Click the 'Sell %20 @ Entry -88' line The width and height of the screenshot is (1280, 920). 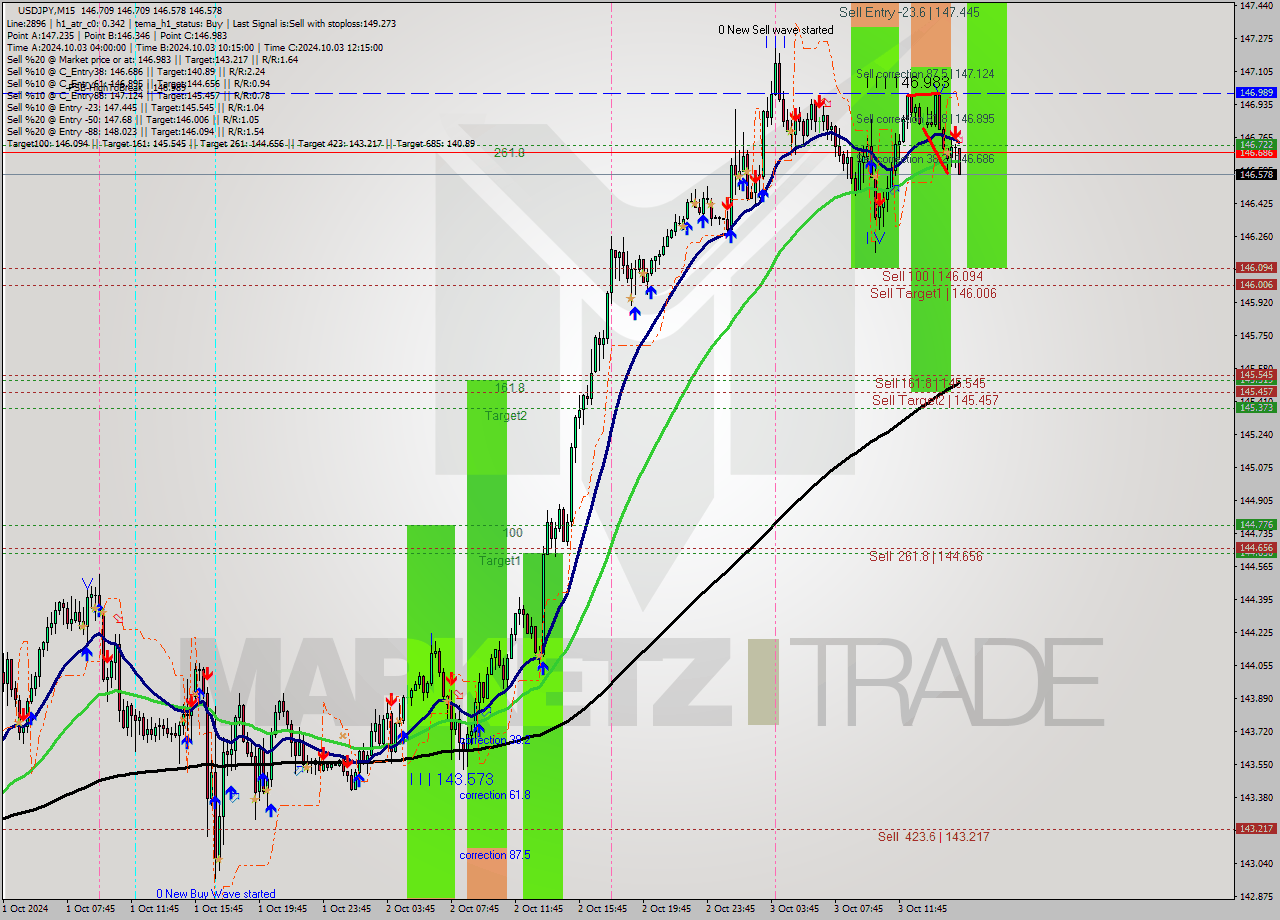pyautogui.click(x=135, y=131)
